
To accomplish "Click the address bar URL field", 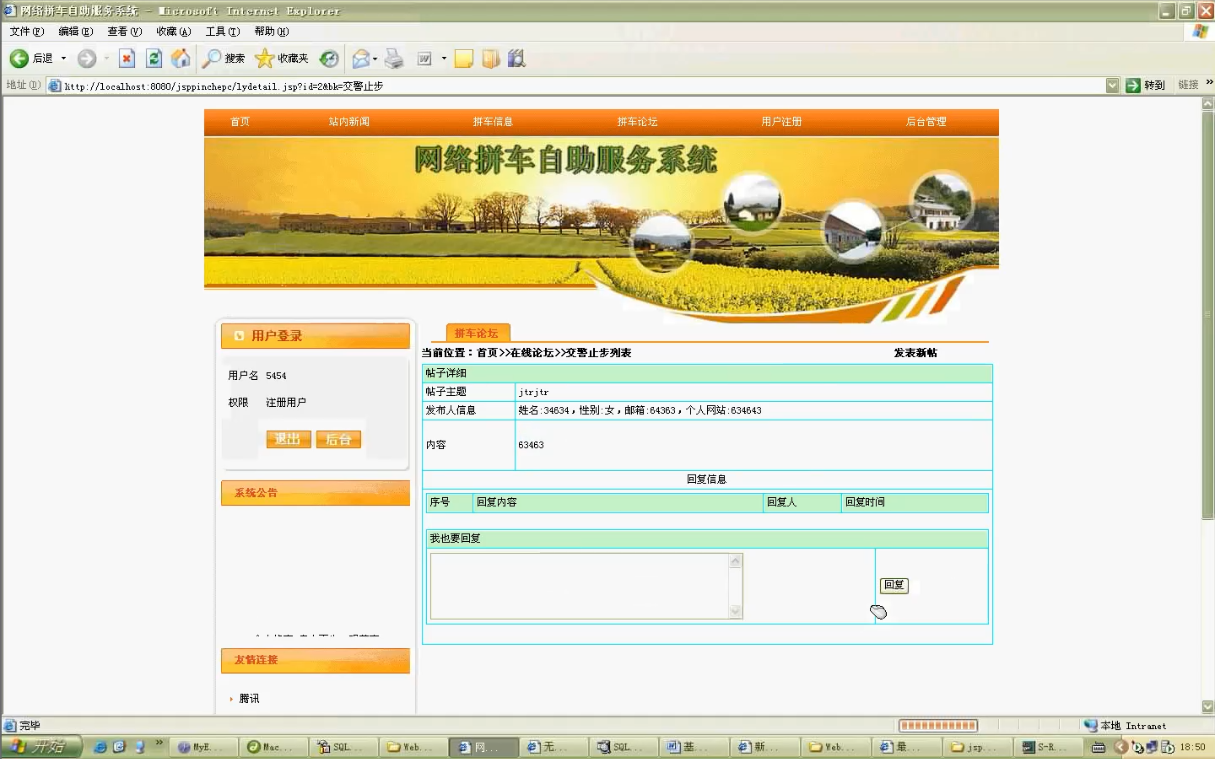I will [x=584, y=86].
